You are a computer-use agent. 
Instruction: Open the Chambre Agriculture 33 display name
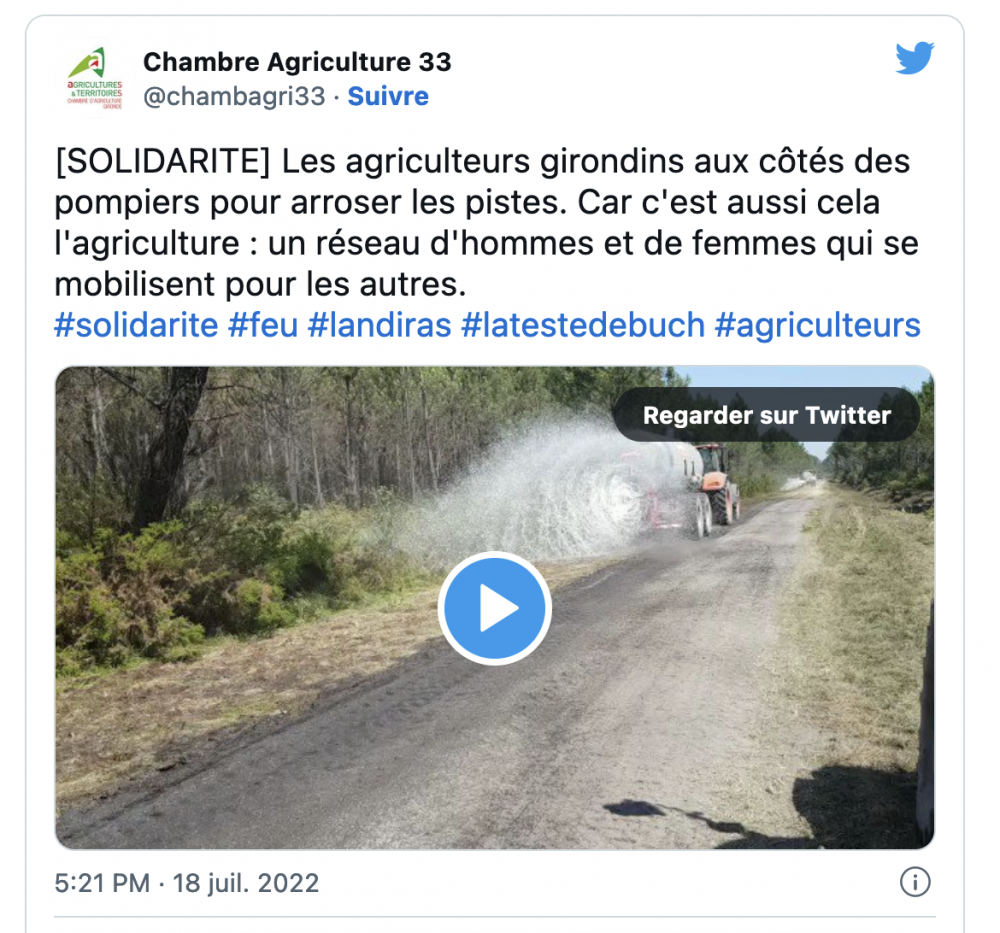coord(297,62)
